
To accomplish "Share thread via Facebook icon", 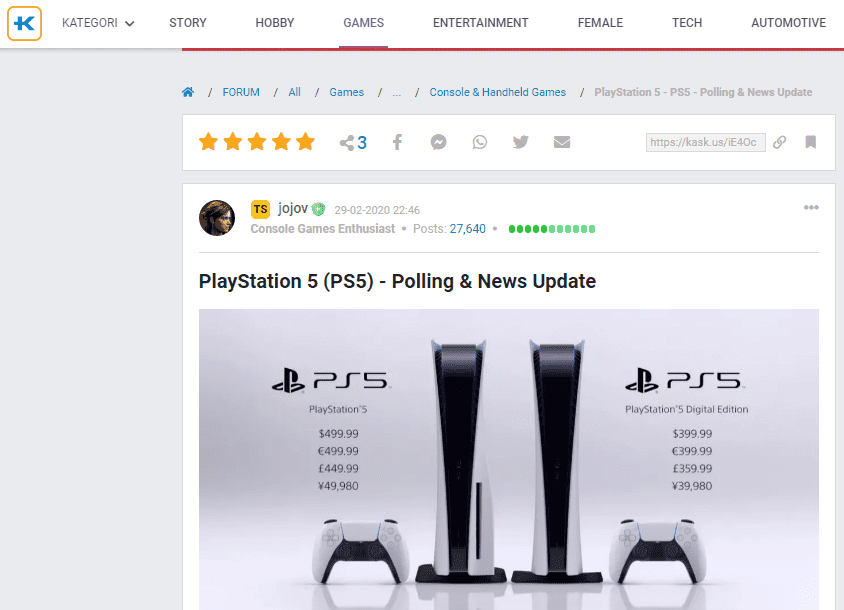I will pos(397,142).
